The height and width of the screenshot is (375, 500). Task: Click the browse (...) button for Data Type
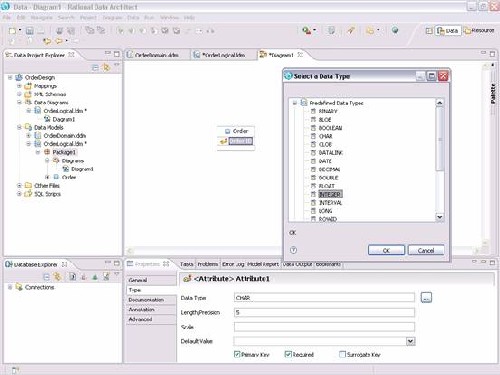pos(426,297)
